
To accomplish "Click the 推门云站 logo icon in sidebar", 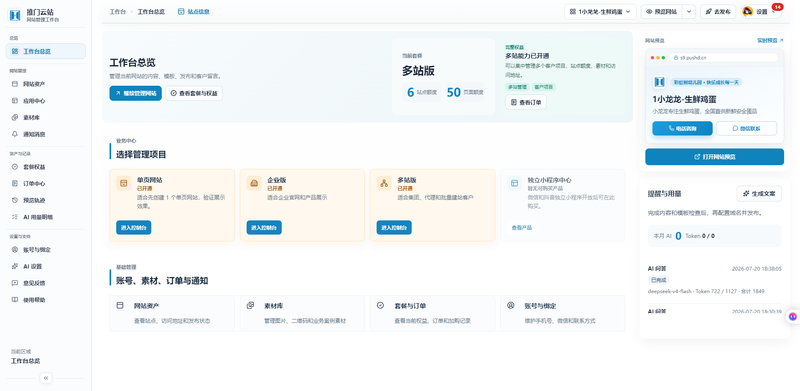I will 14,15.
